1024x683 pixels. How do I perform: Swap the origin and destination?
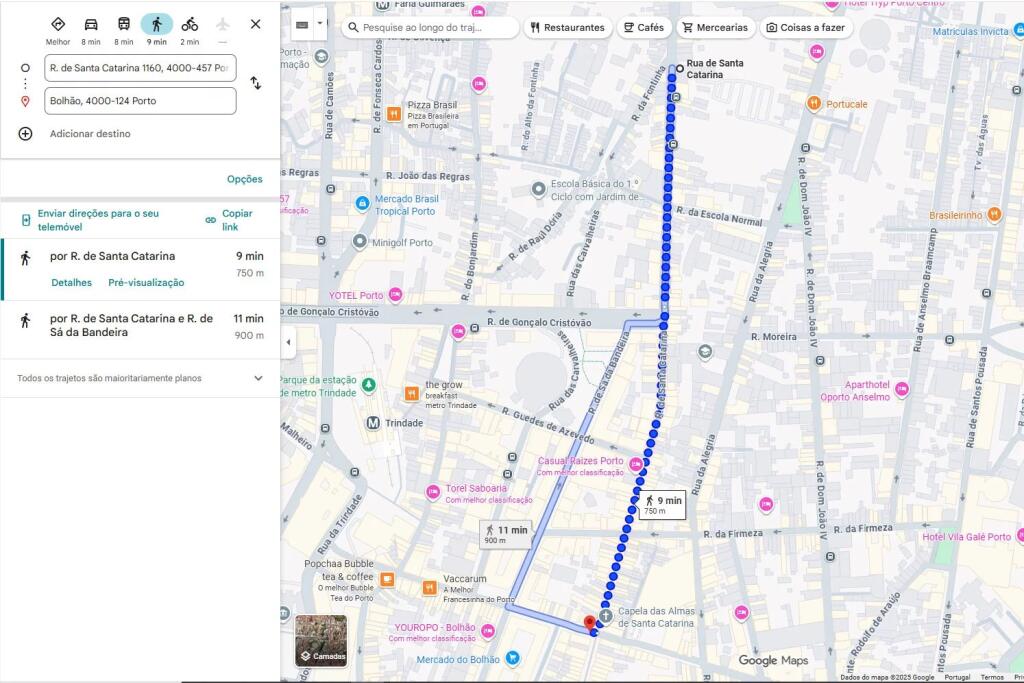click(x=255, y=83)
